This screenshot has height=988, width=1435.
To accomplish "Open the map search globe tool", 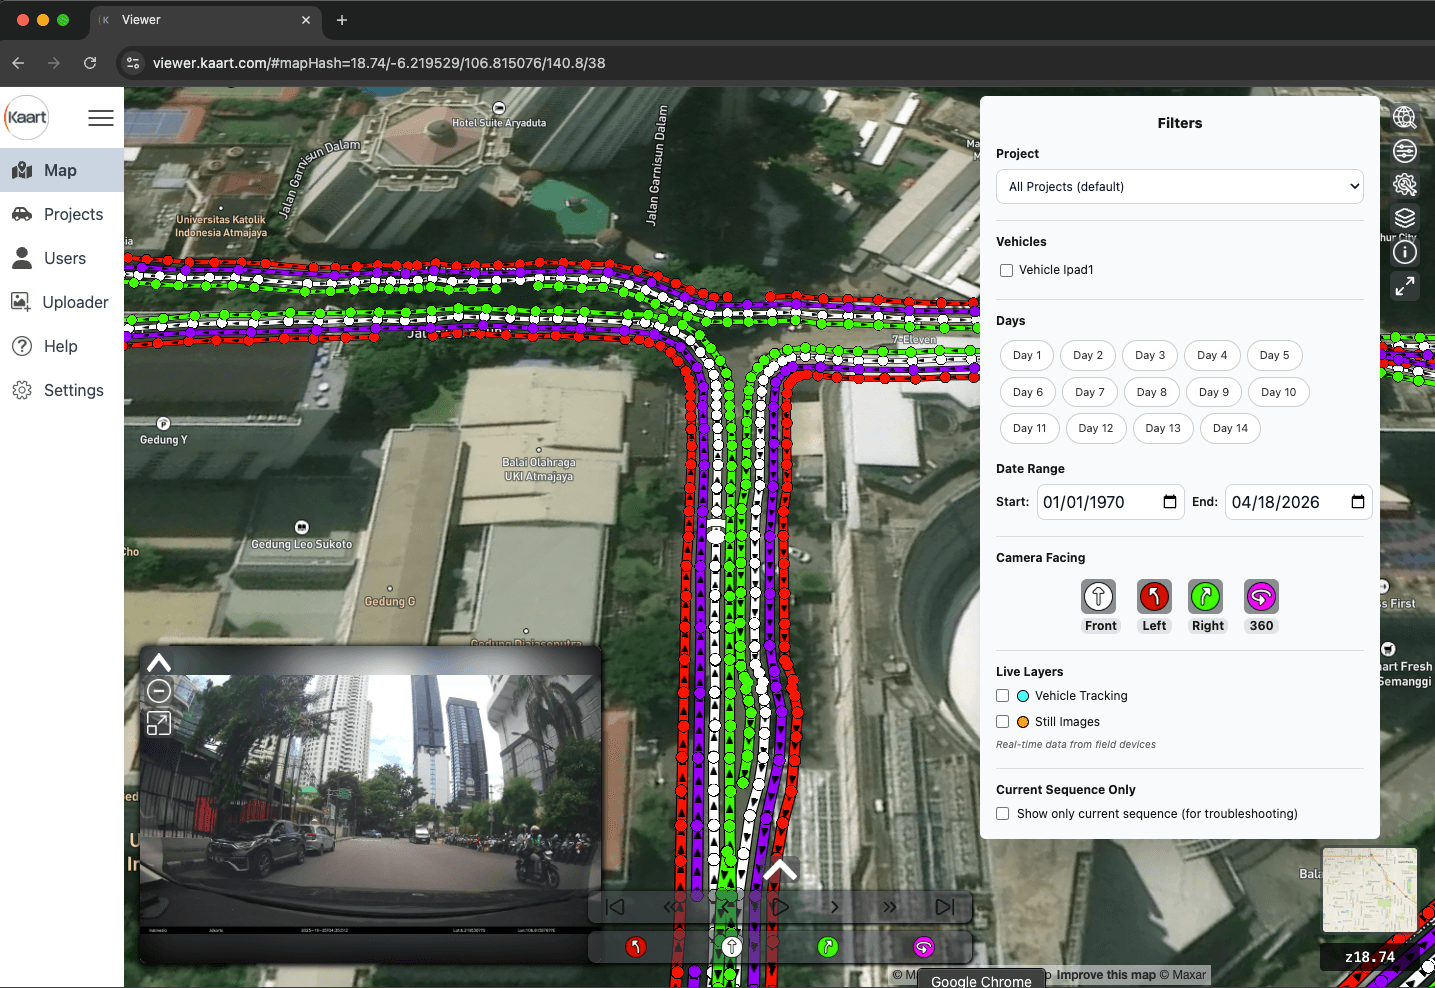I will click(1404, 117).
